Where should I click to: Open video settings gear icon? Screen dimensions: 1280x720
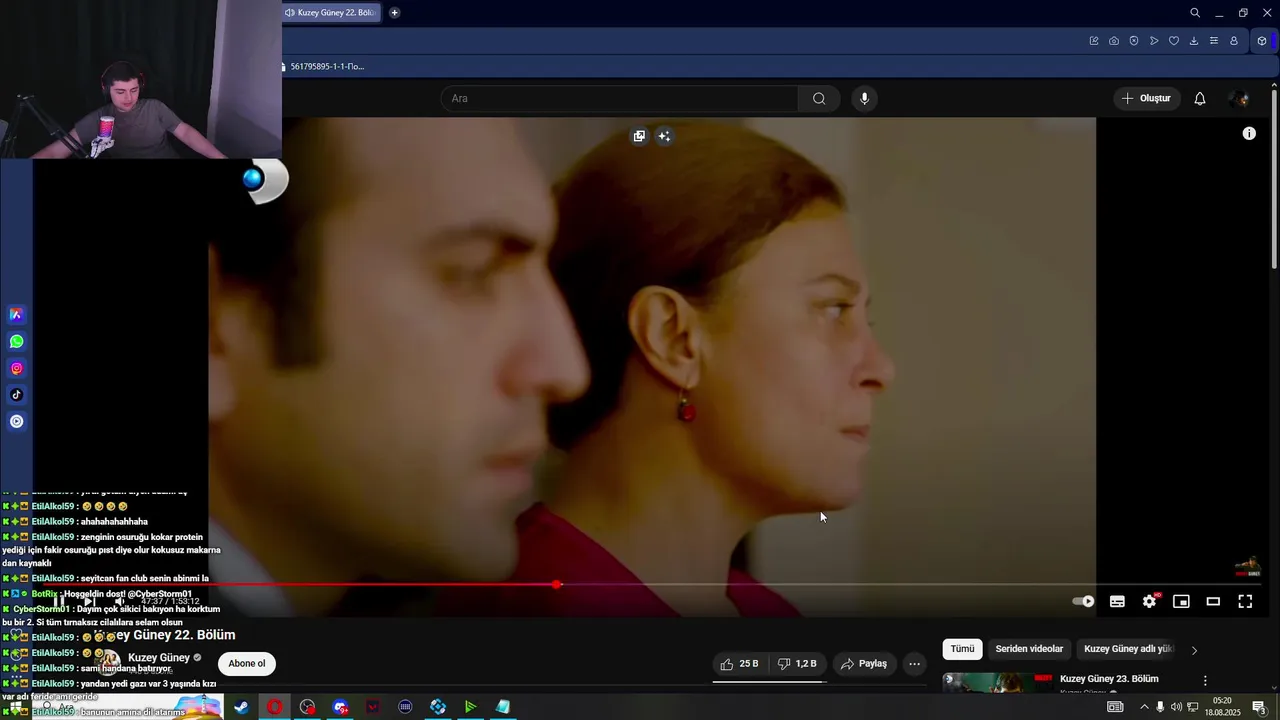(x=1150, y=601)
